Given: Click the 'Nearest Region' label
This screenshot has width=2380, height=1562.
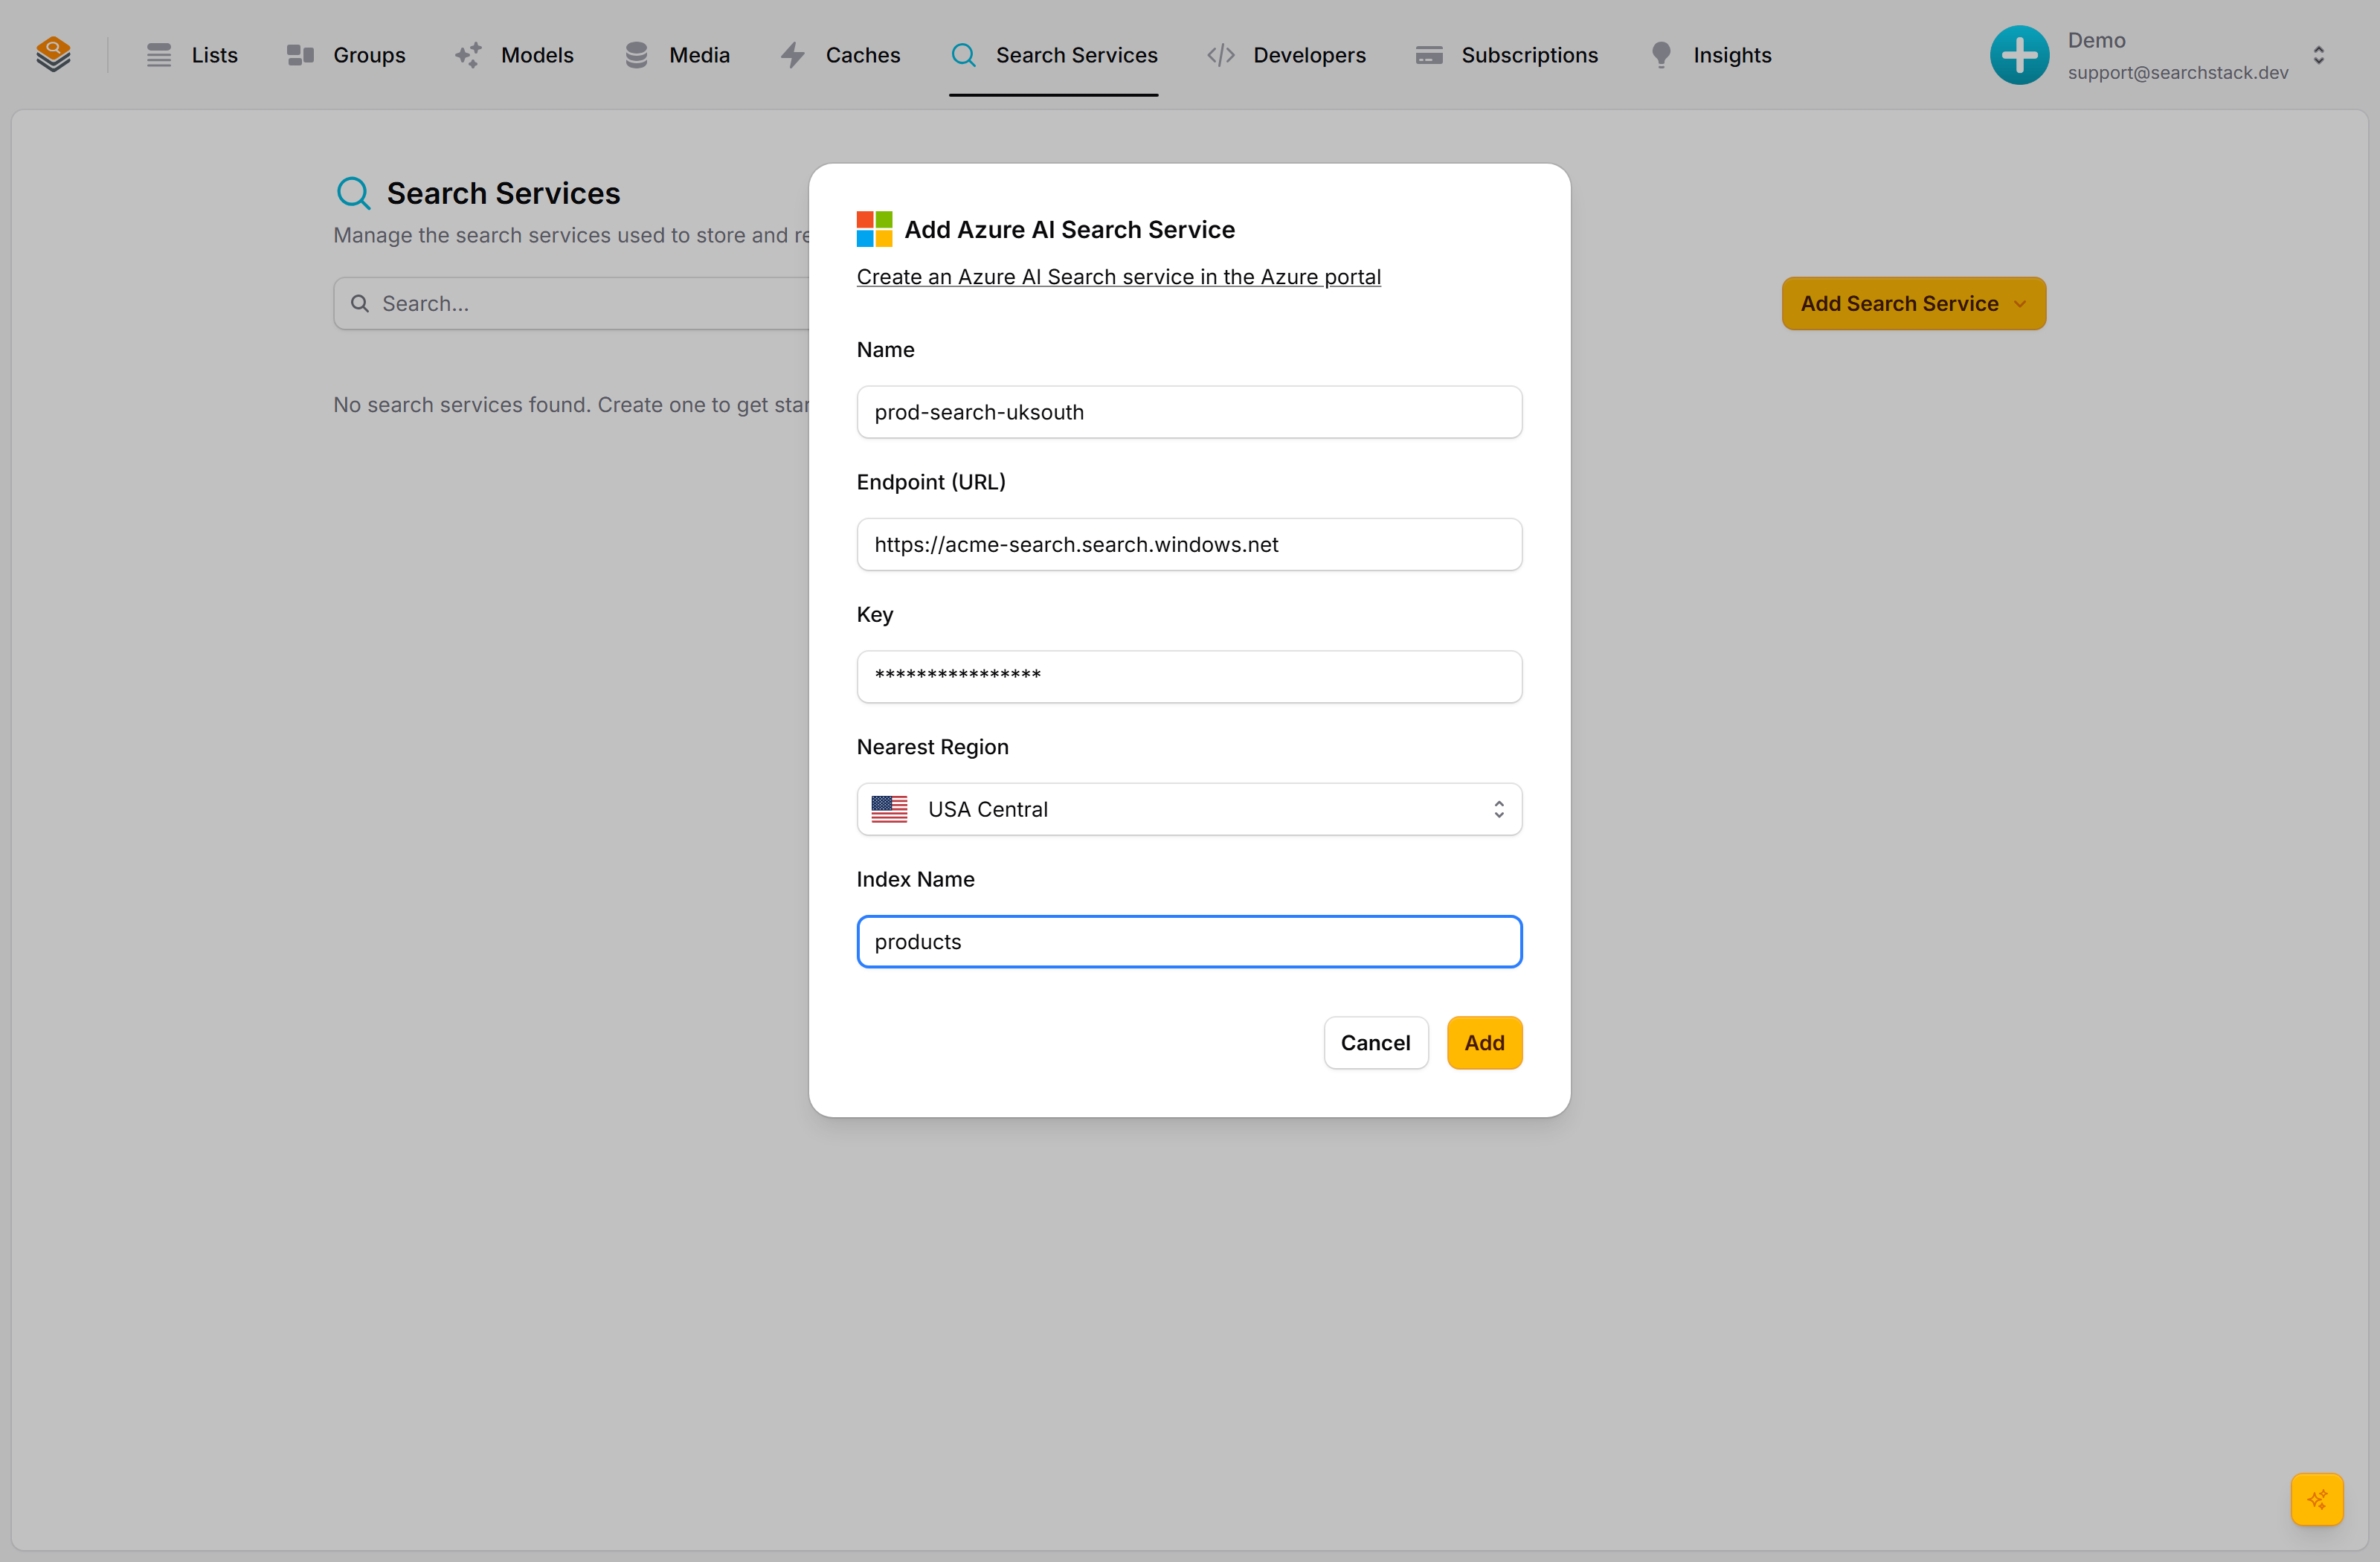Looking at the screenshot, I should pos(932,747).
